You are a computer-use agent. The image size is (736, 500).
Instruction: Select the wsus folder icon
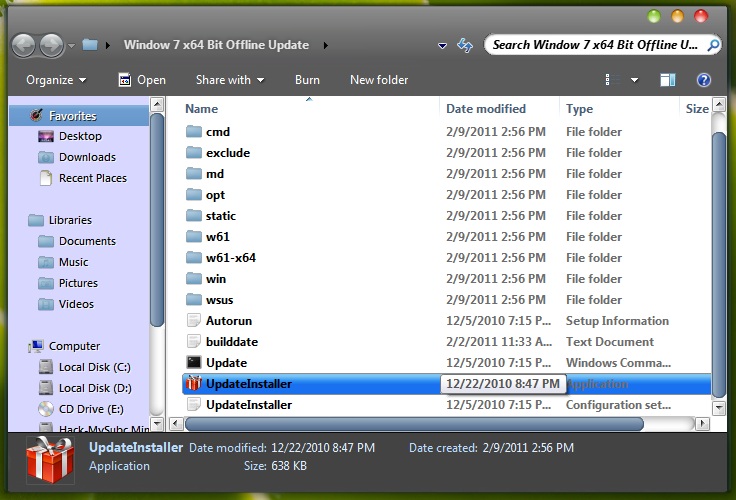pyautogui.click(x=193, y=300)
